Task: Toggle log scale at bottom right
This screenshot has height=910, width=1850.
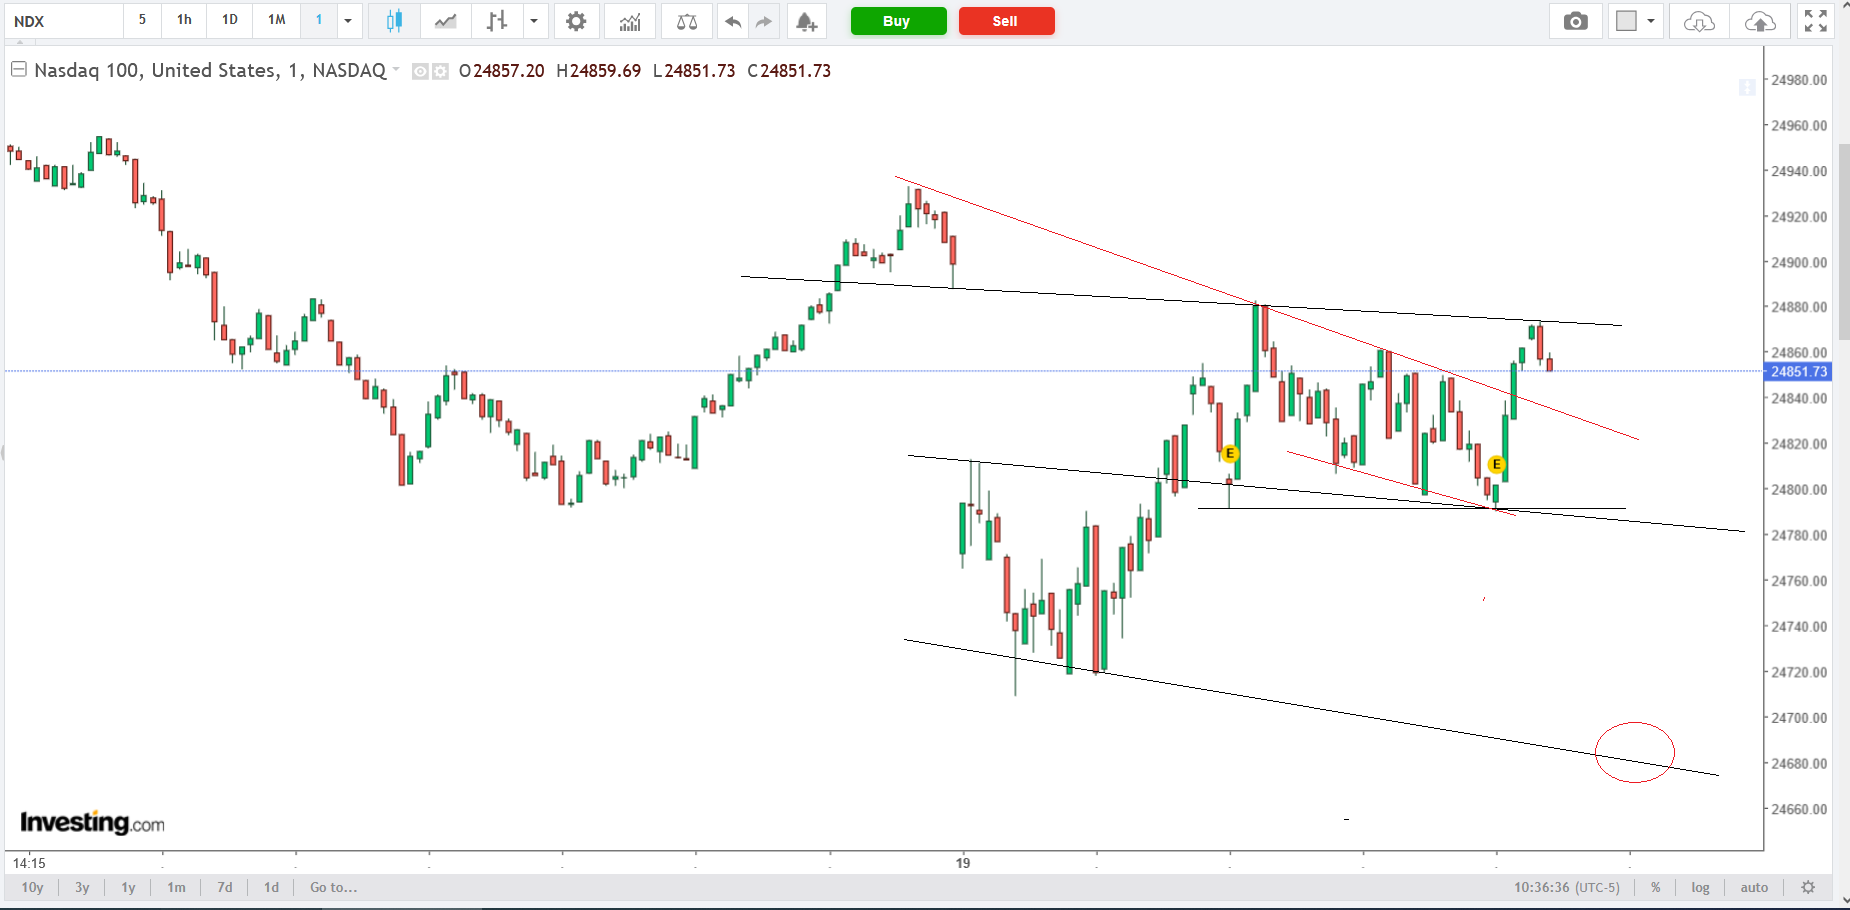Action: [1700, 887]
